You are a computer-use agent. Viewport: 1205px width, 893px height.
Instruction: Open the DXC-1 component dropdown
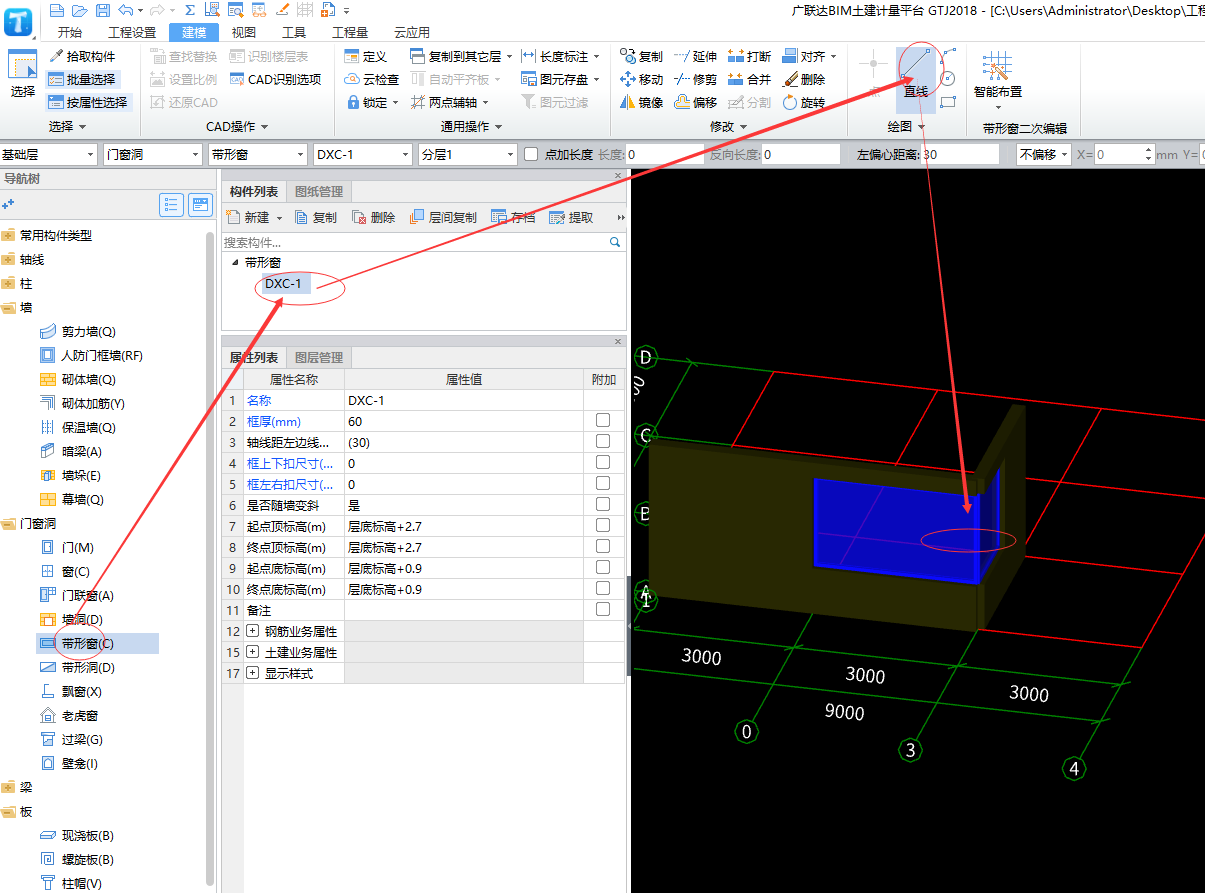click(362, 154)
